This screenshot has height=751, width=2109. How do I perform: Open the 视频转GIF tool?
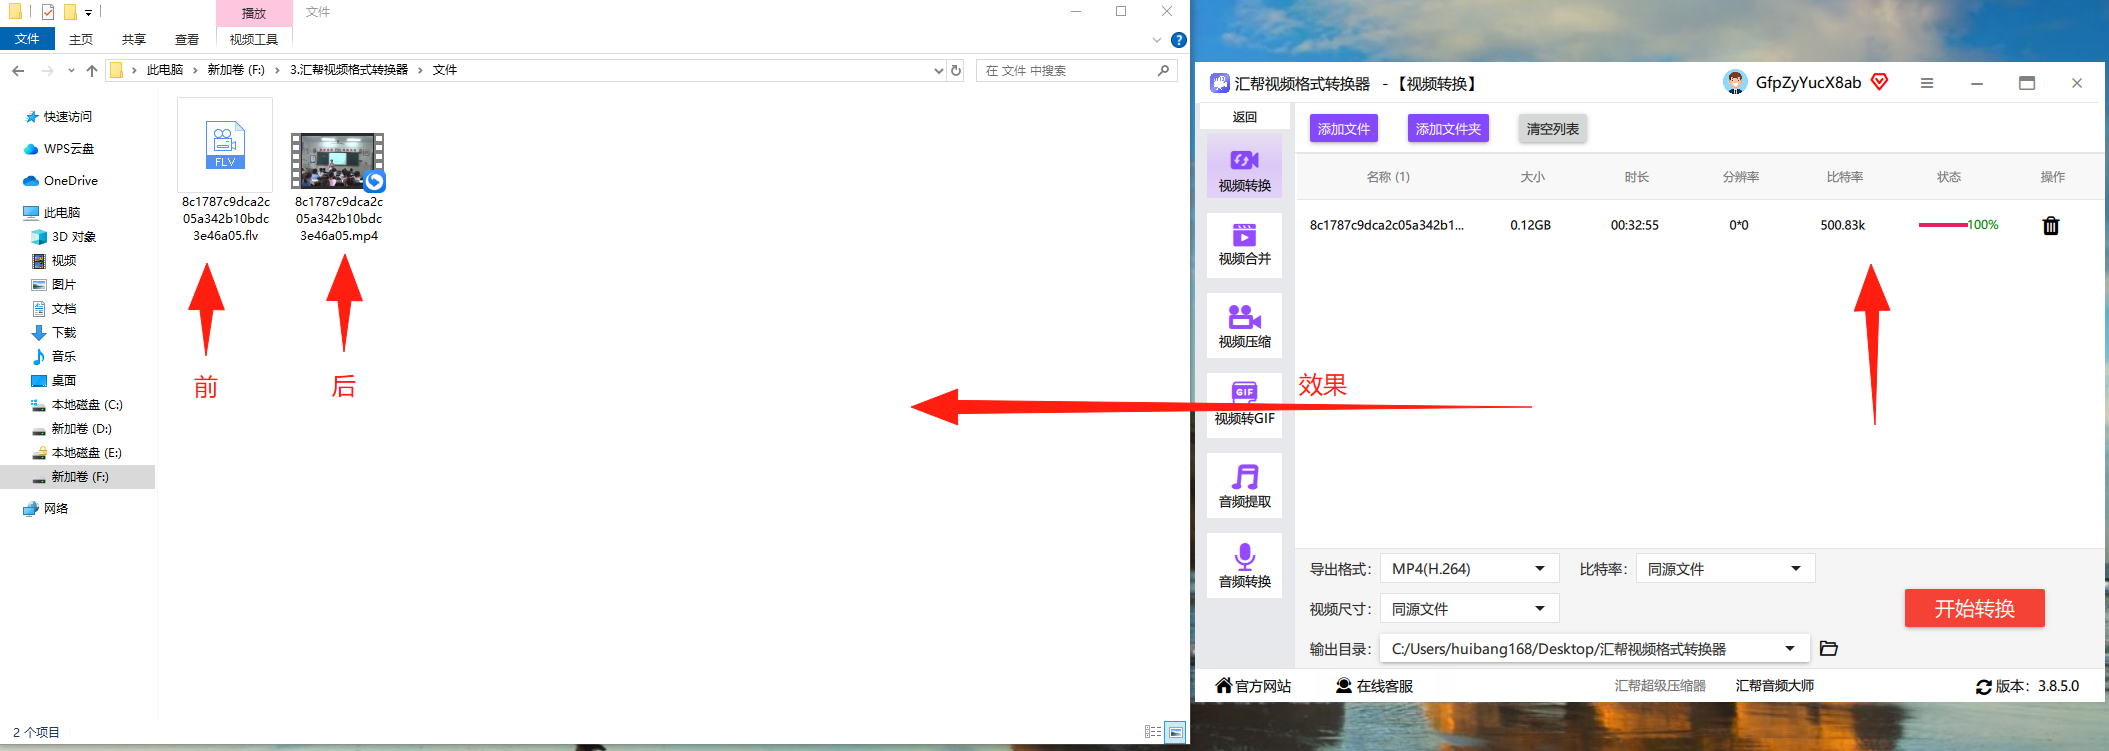click(1244, 404)
